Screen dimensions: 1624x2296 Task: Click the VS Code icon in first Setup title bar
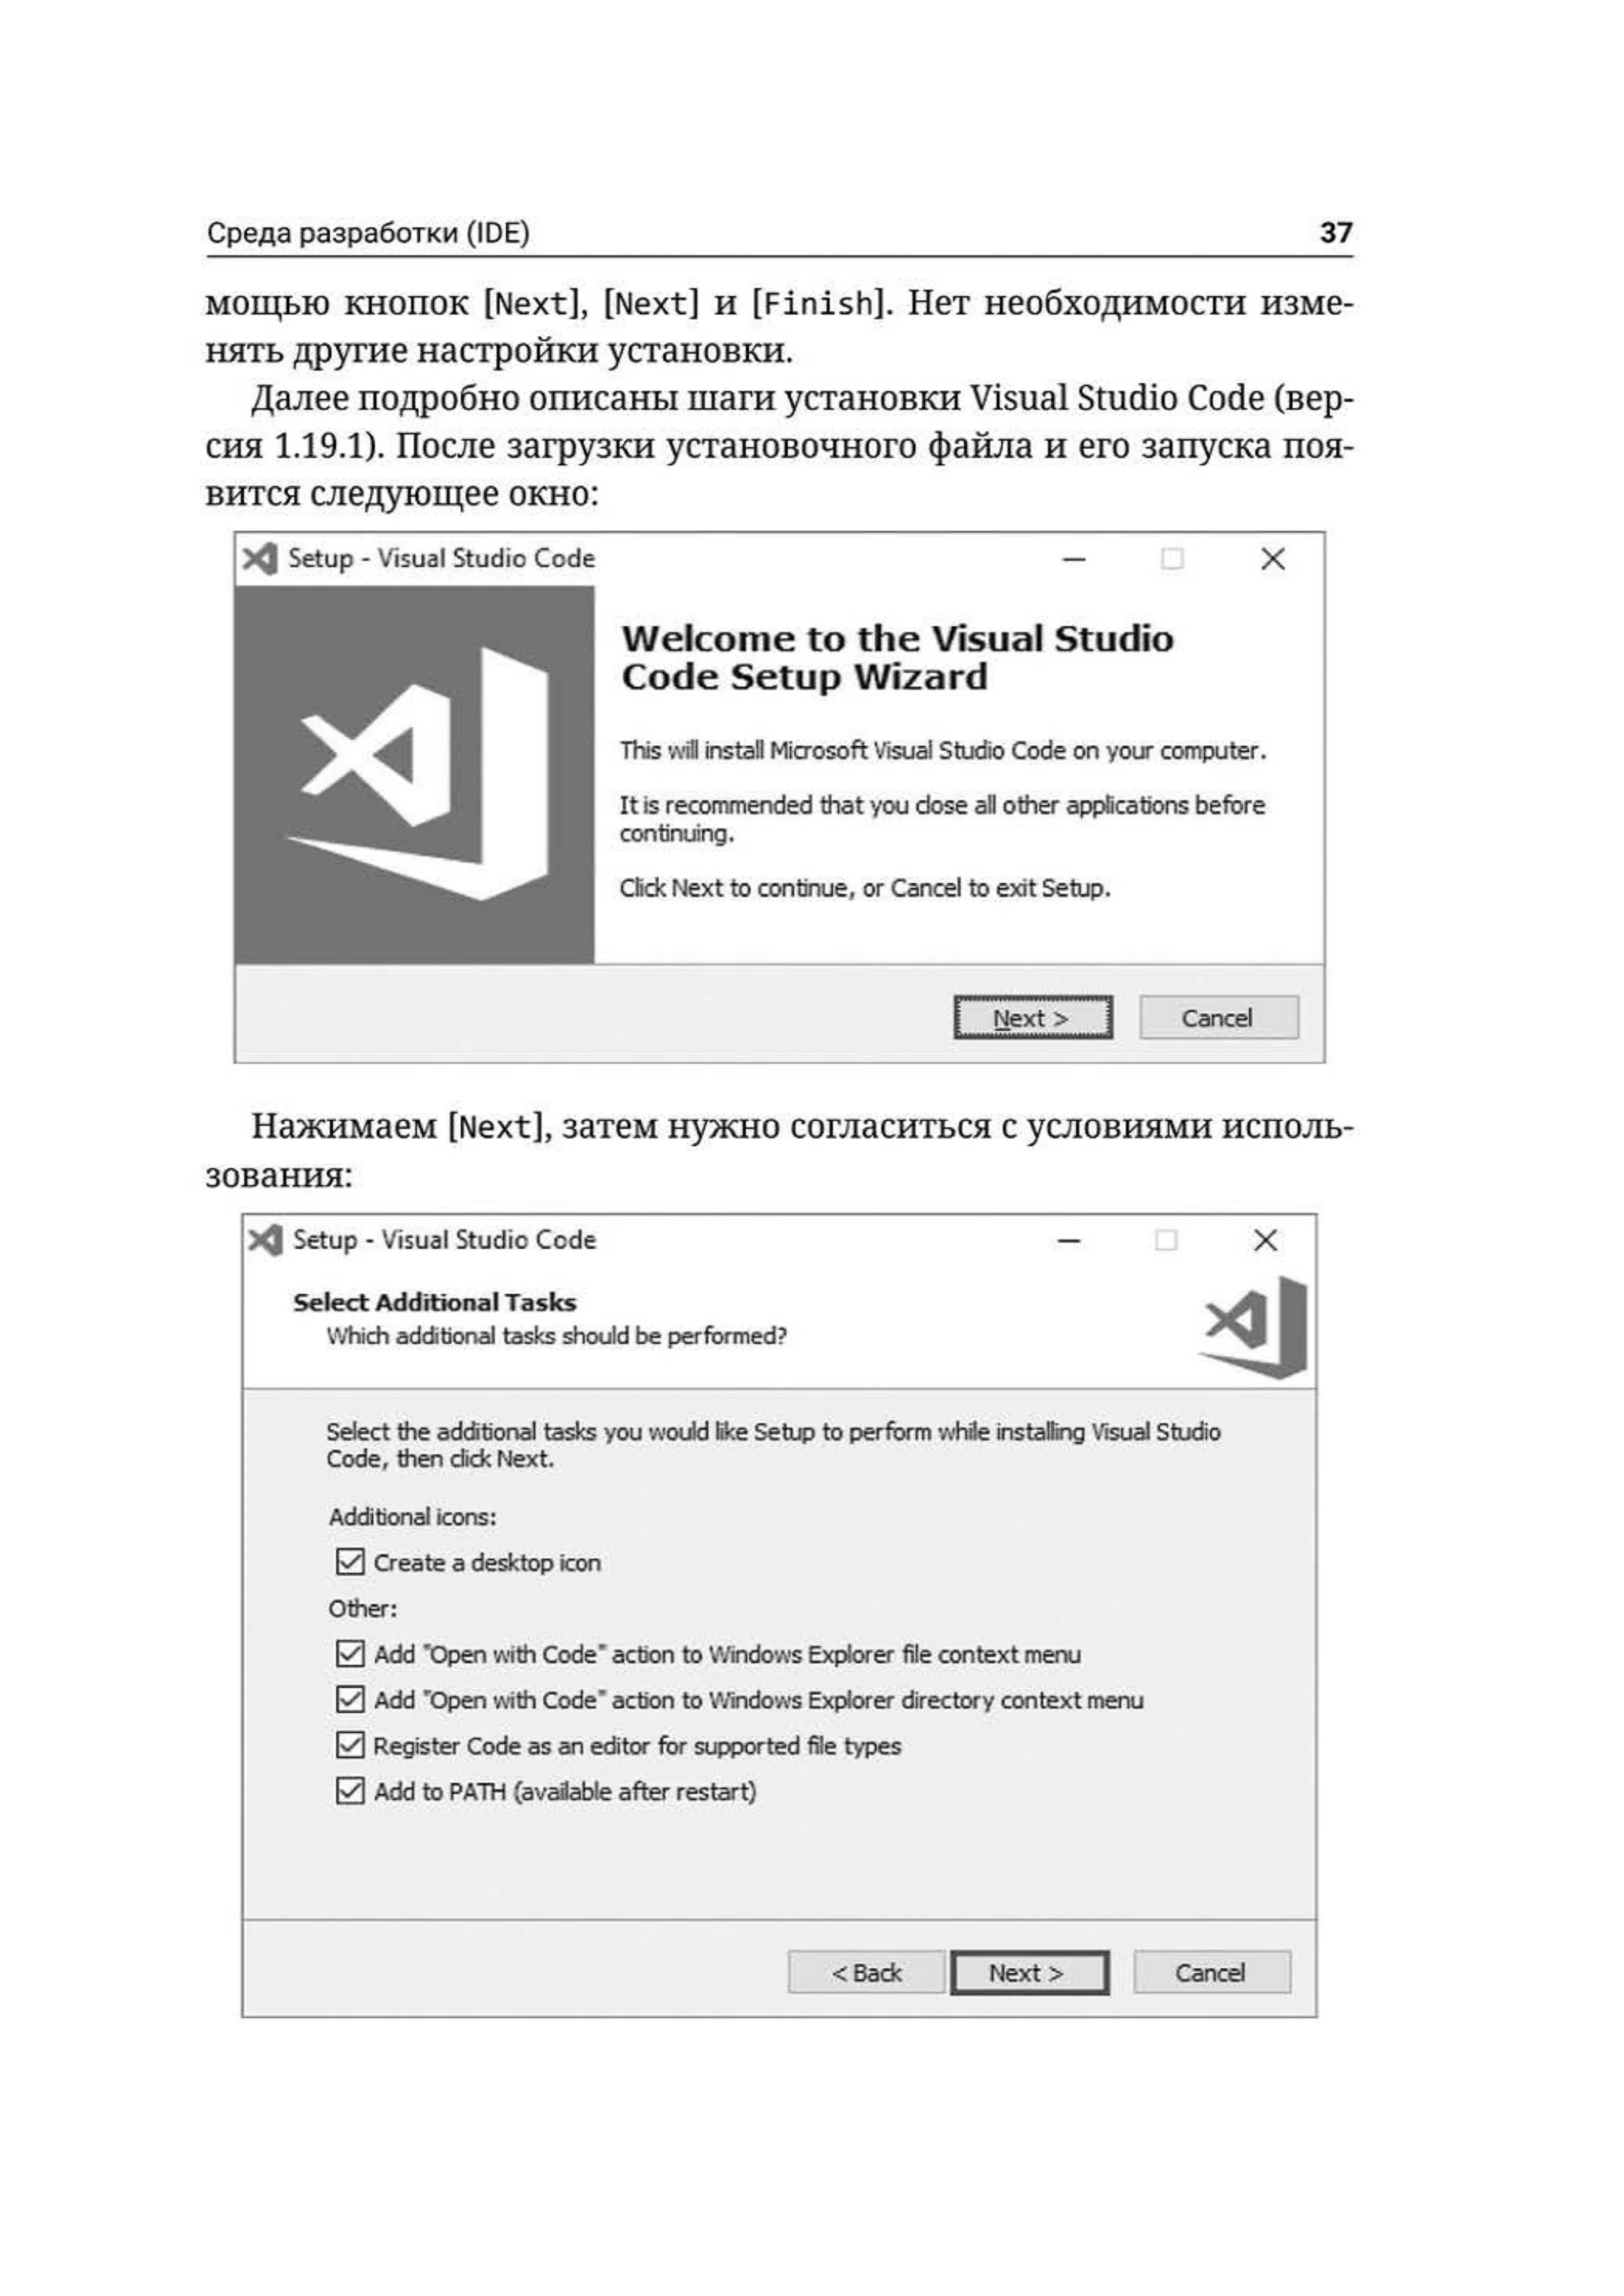tap(259, 559)
